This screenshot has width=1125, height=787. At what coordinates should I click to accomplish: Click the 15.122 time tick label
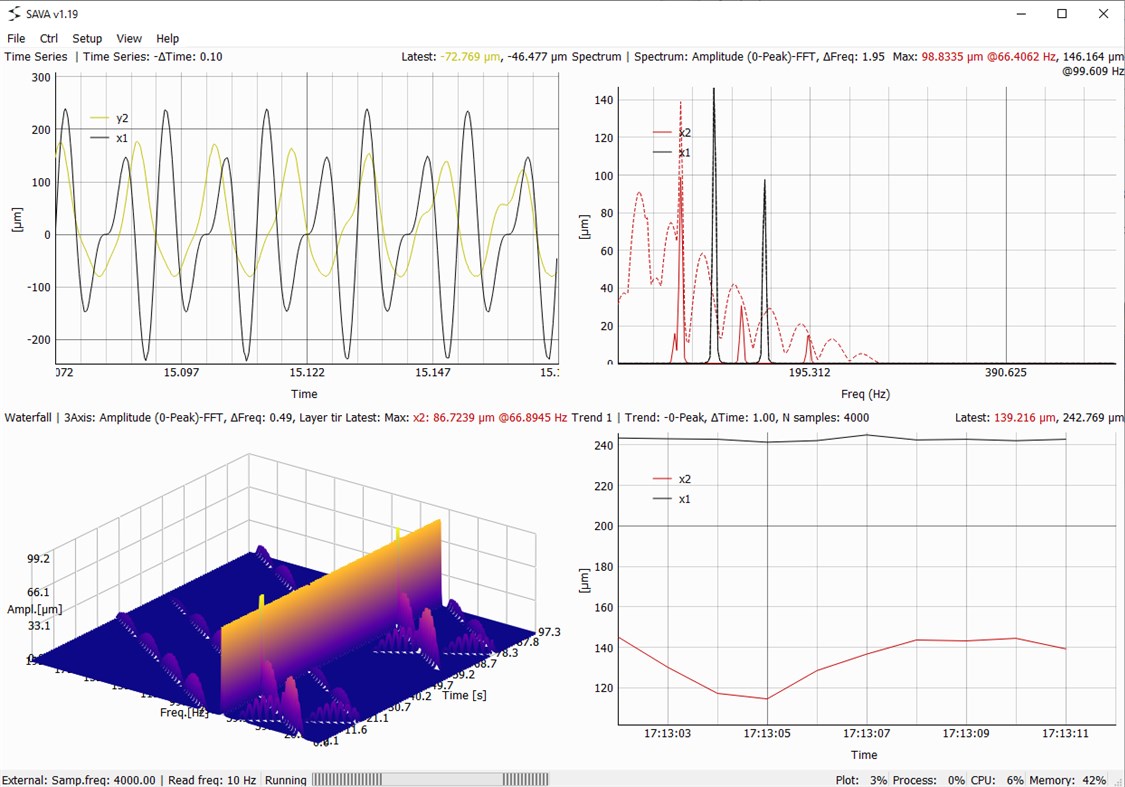307,372
